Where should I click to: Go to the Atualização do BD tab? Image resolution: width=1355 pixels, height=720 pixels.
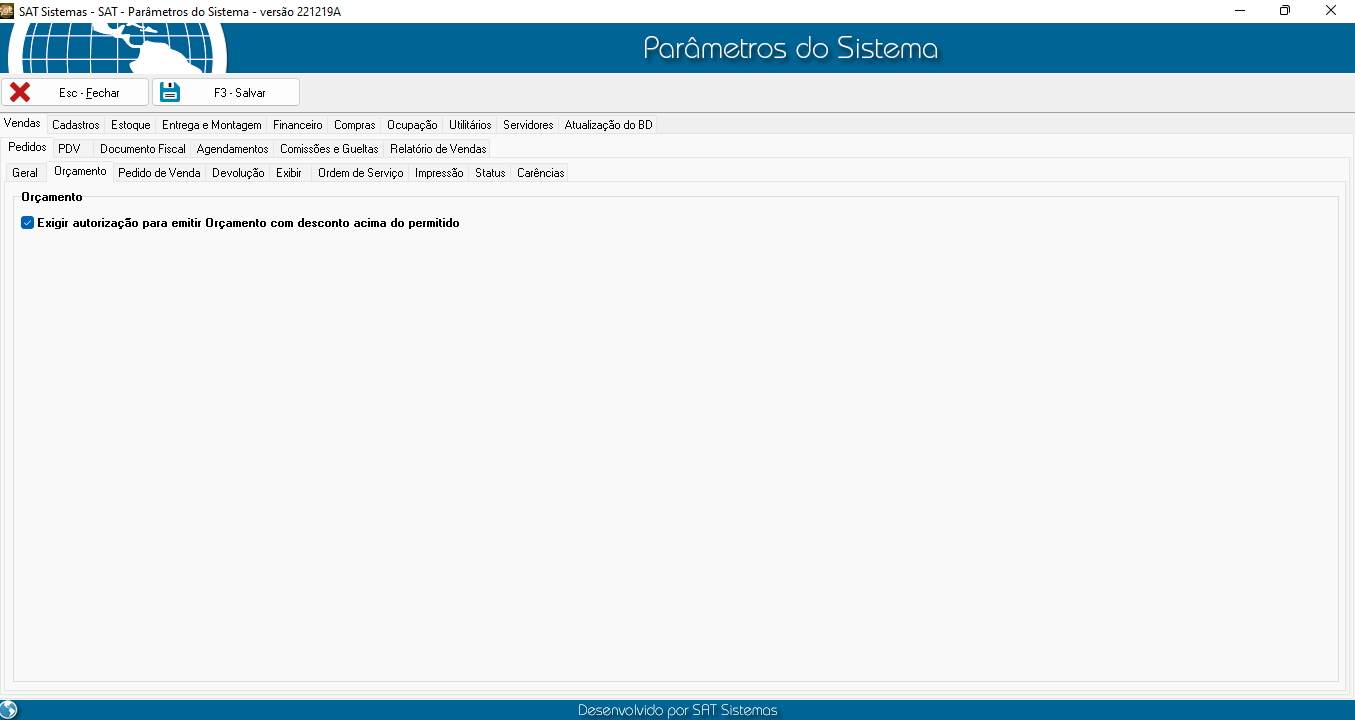(x=608, y=125)
